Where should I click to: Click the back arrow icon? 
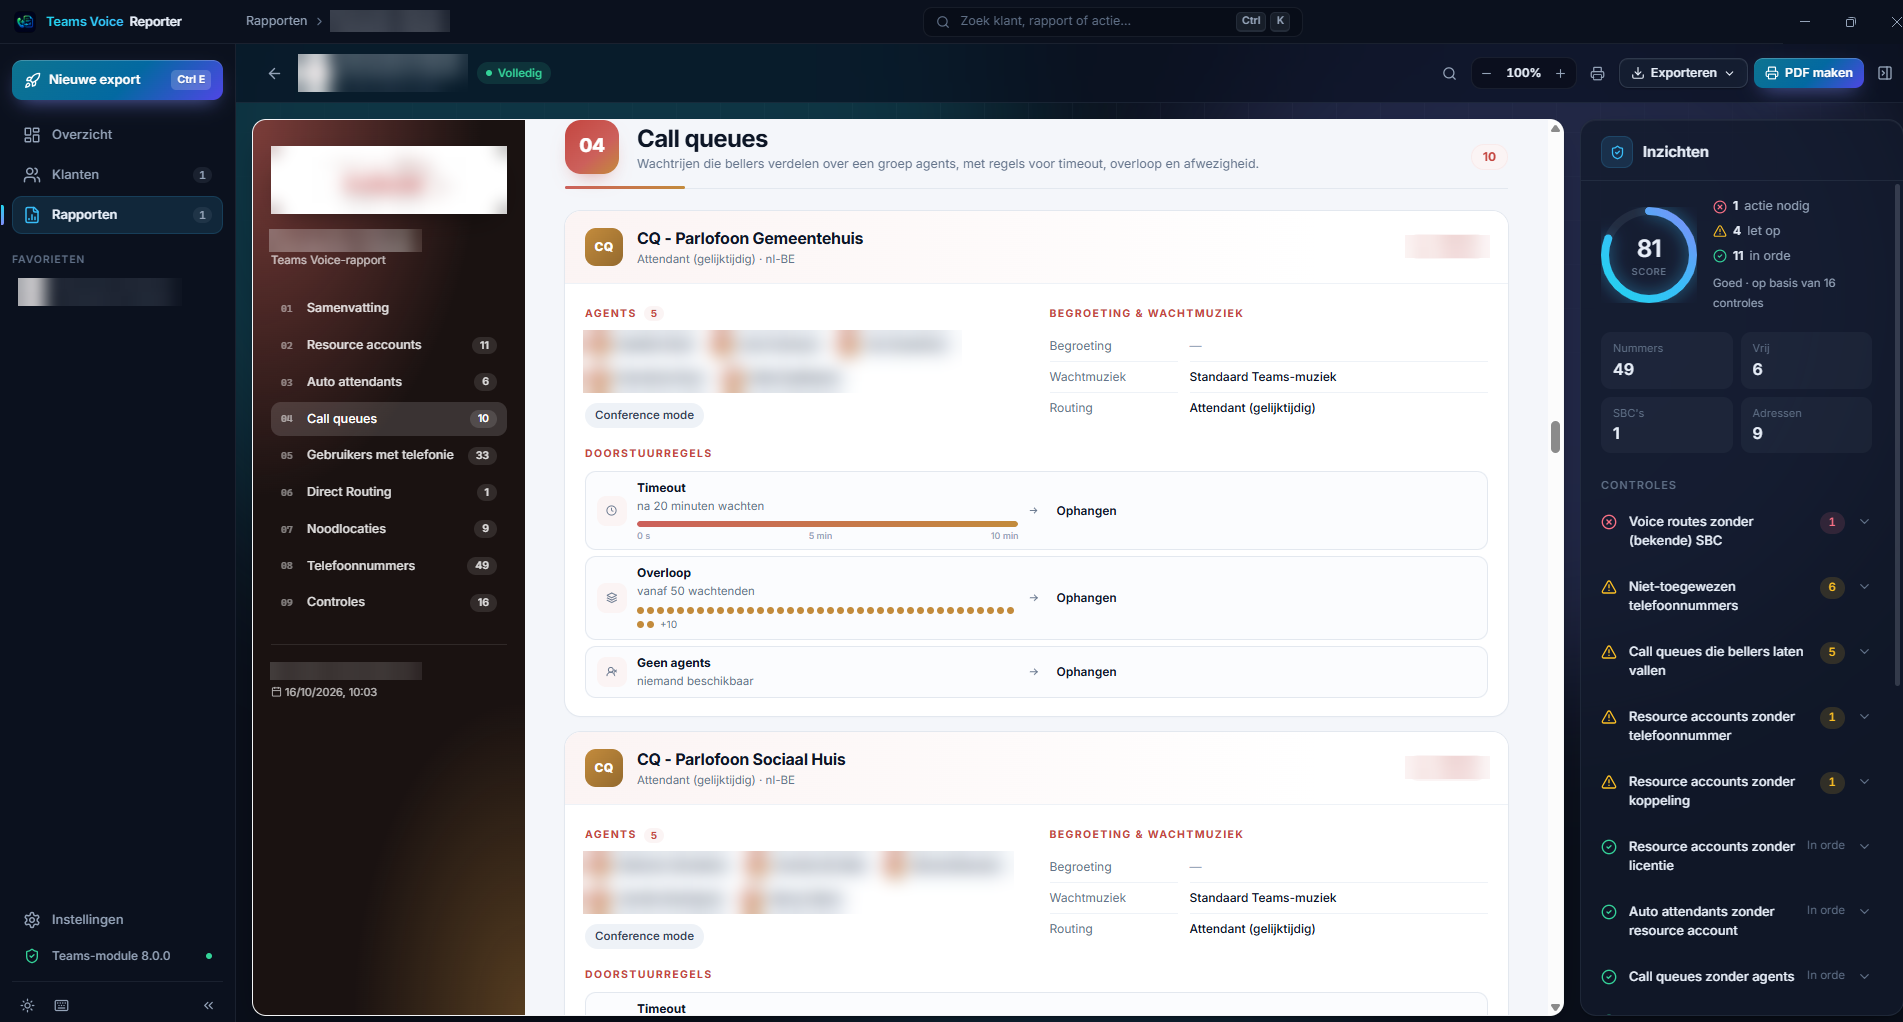click(274, 73)
